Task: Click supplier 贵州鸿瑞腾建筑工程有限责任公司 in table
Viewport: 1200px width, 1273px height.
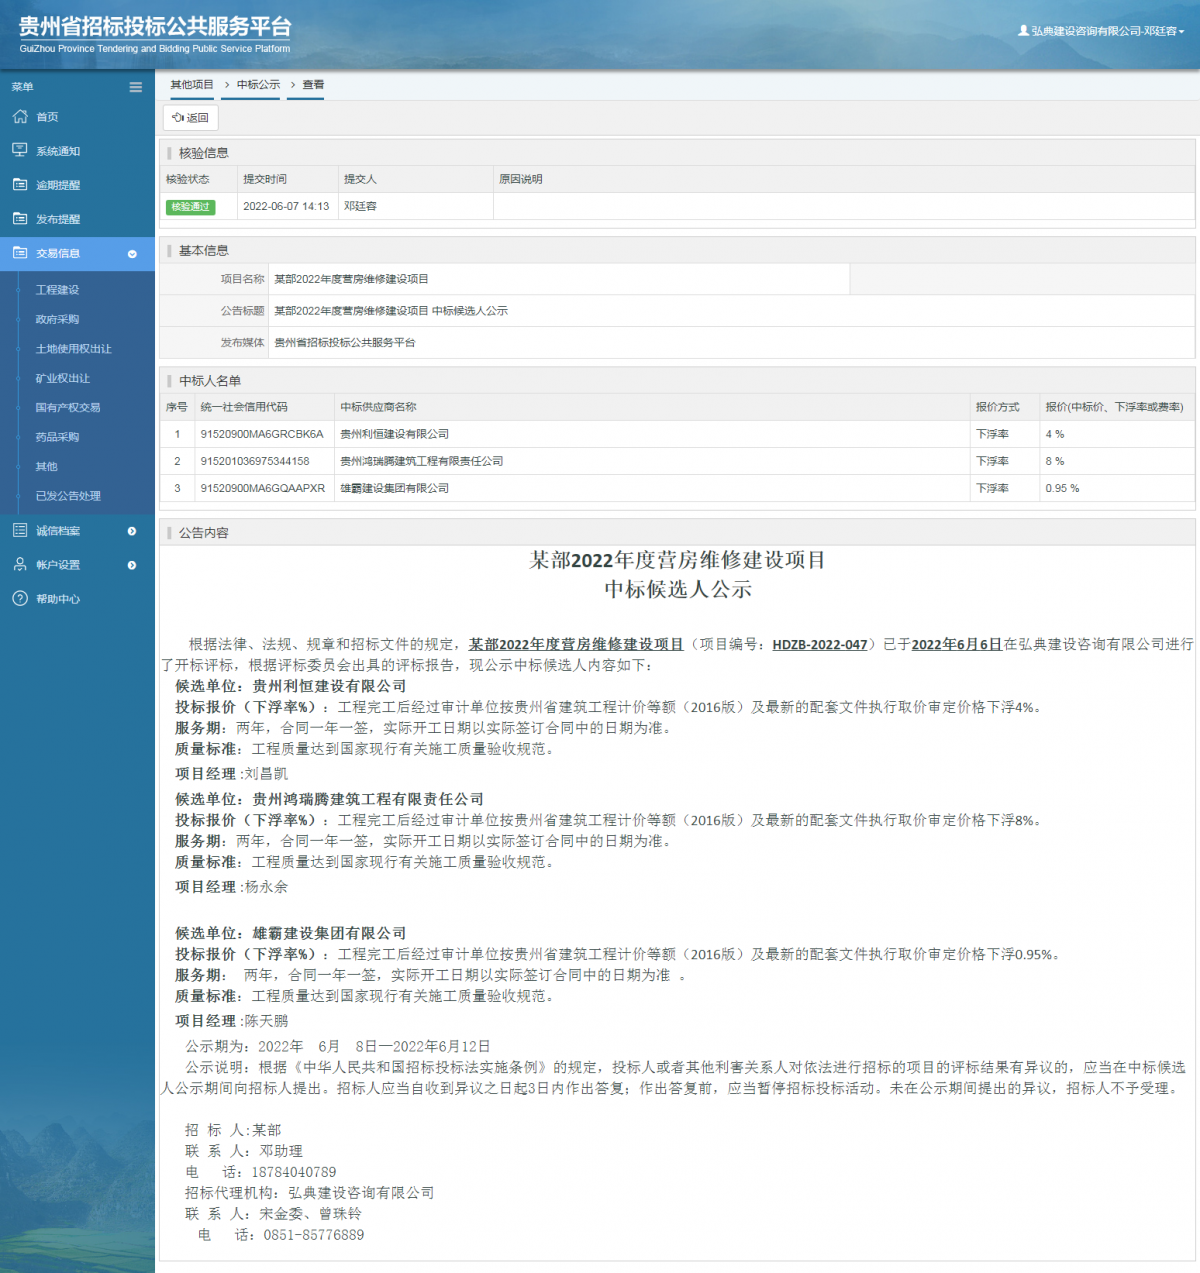Action: (x=421, y=461)
